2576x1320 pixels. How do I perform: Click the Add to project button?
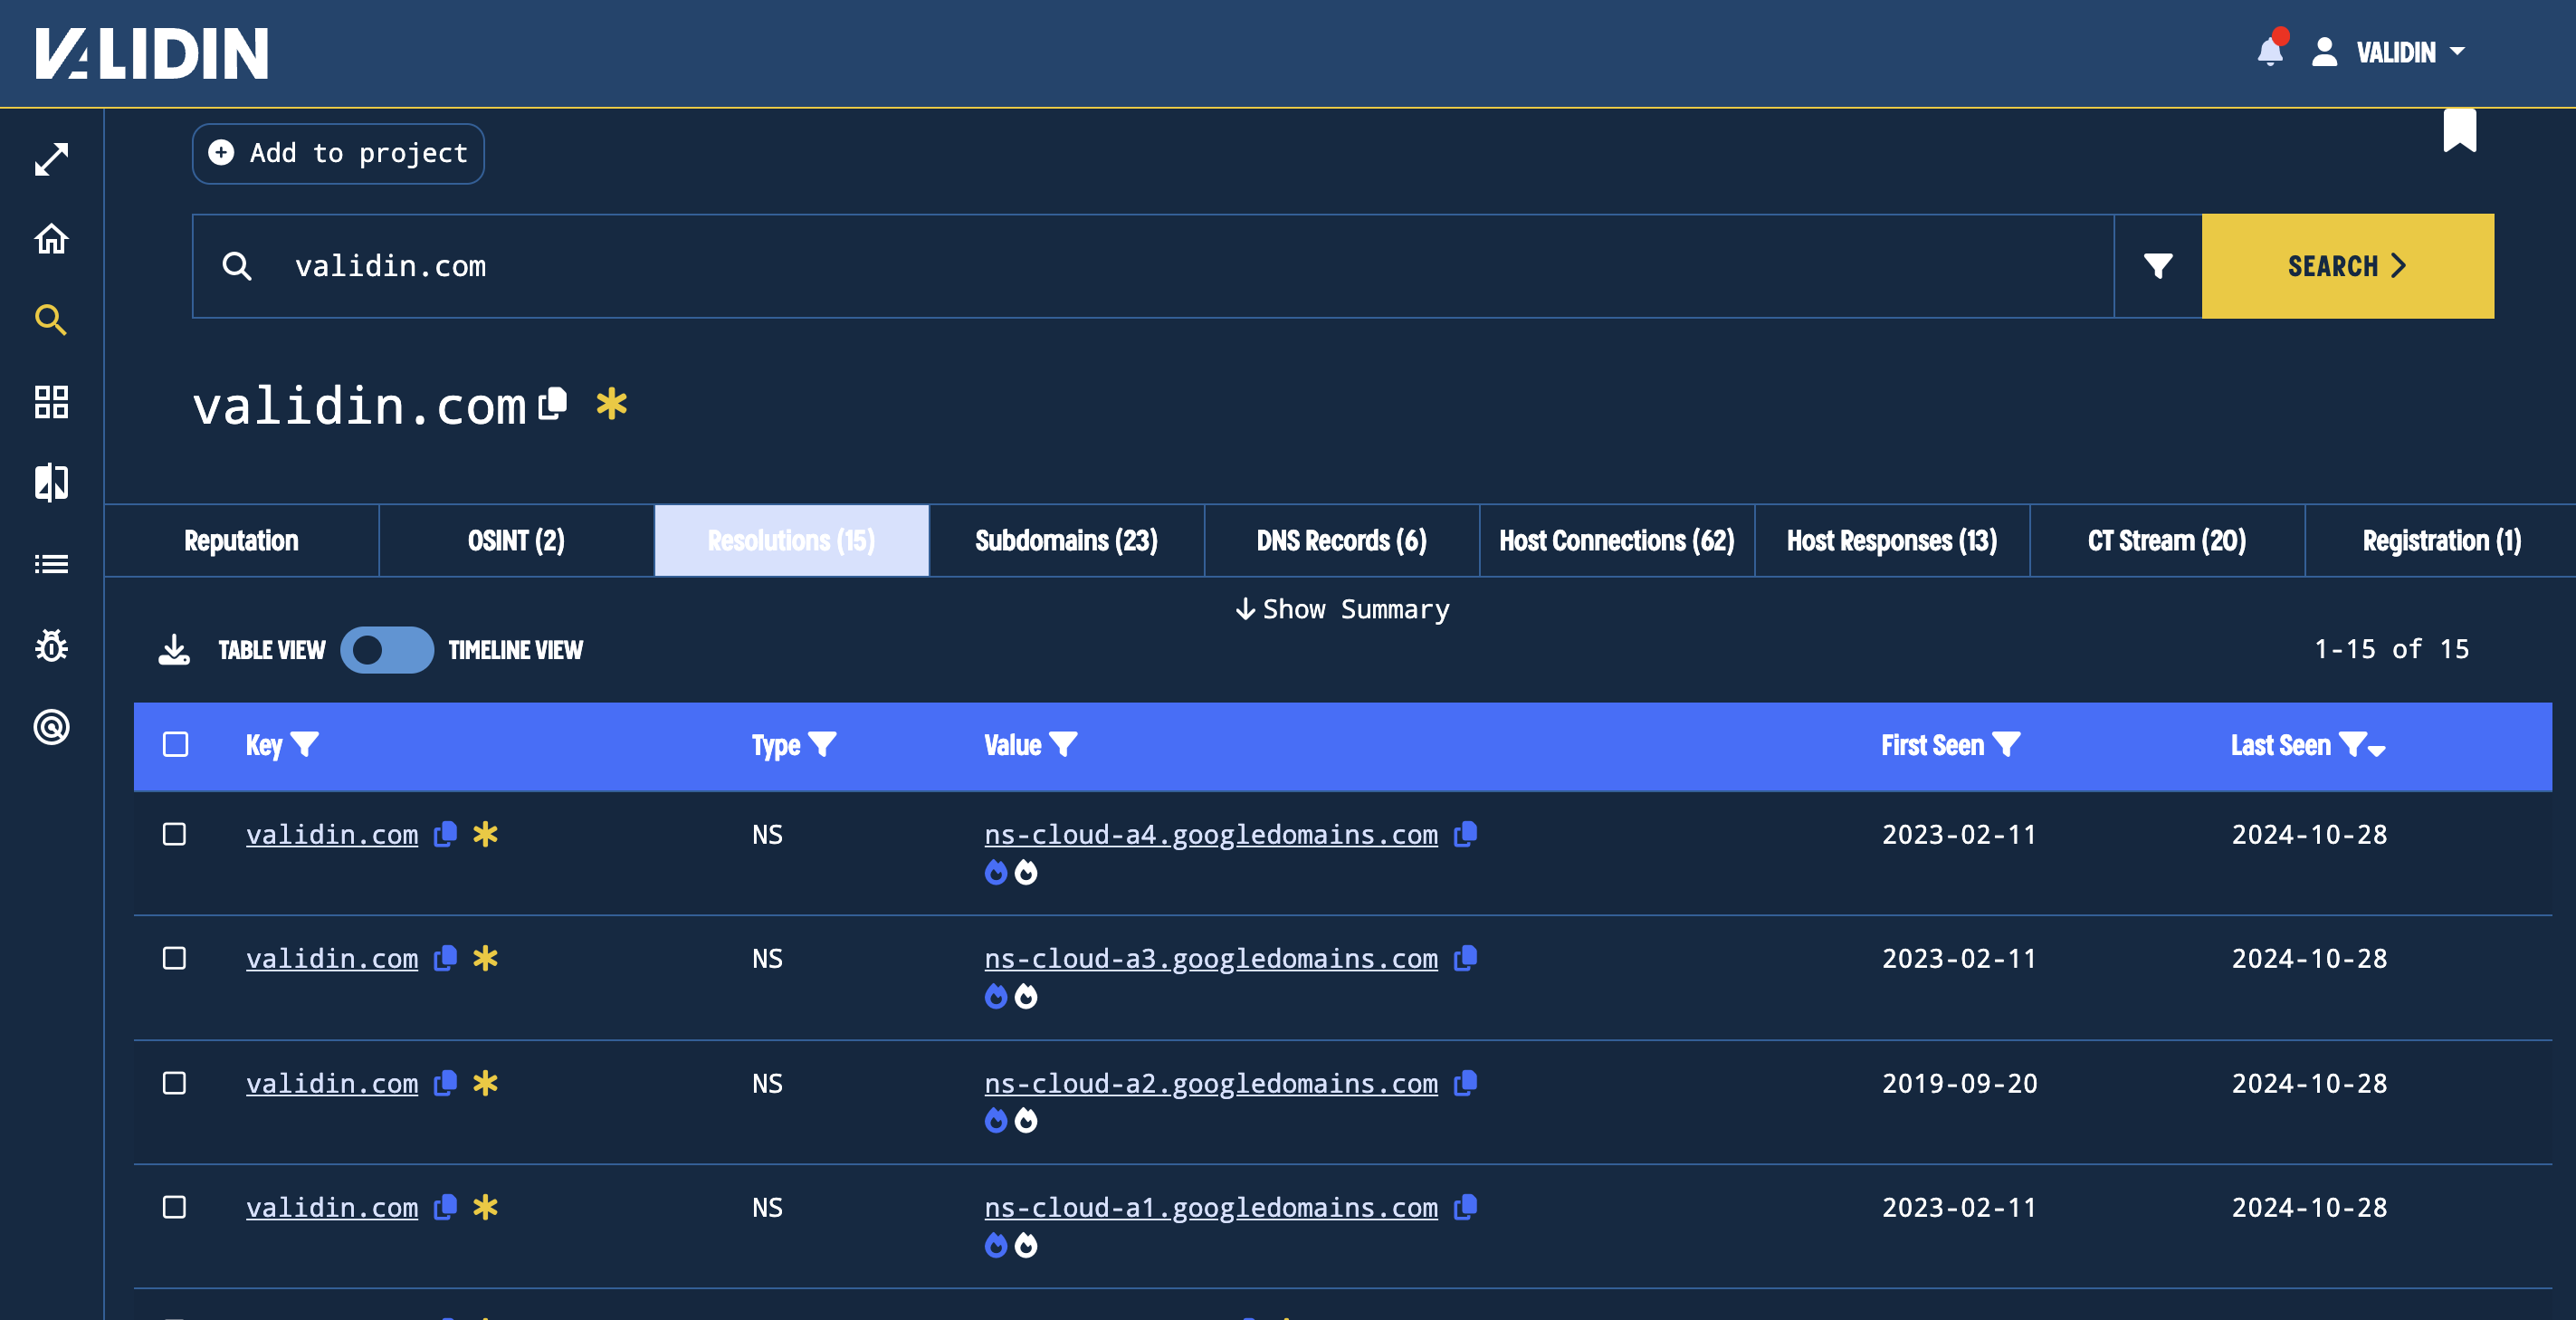pos(338,153)
